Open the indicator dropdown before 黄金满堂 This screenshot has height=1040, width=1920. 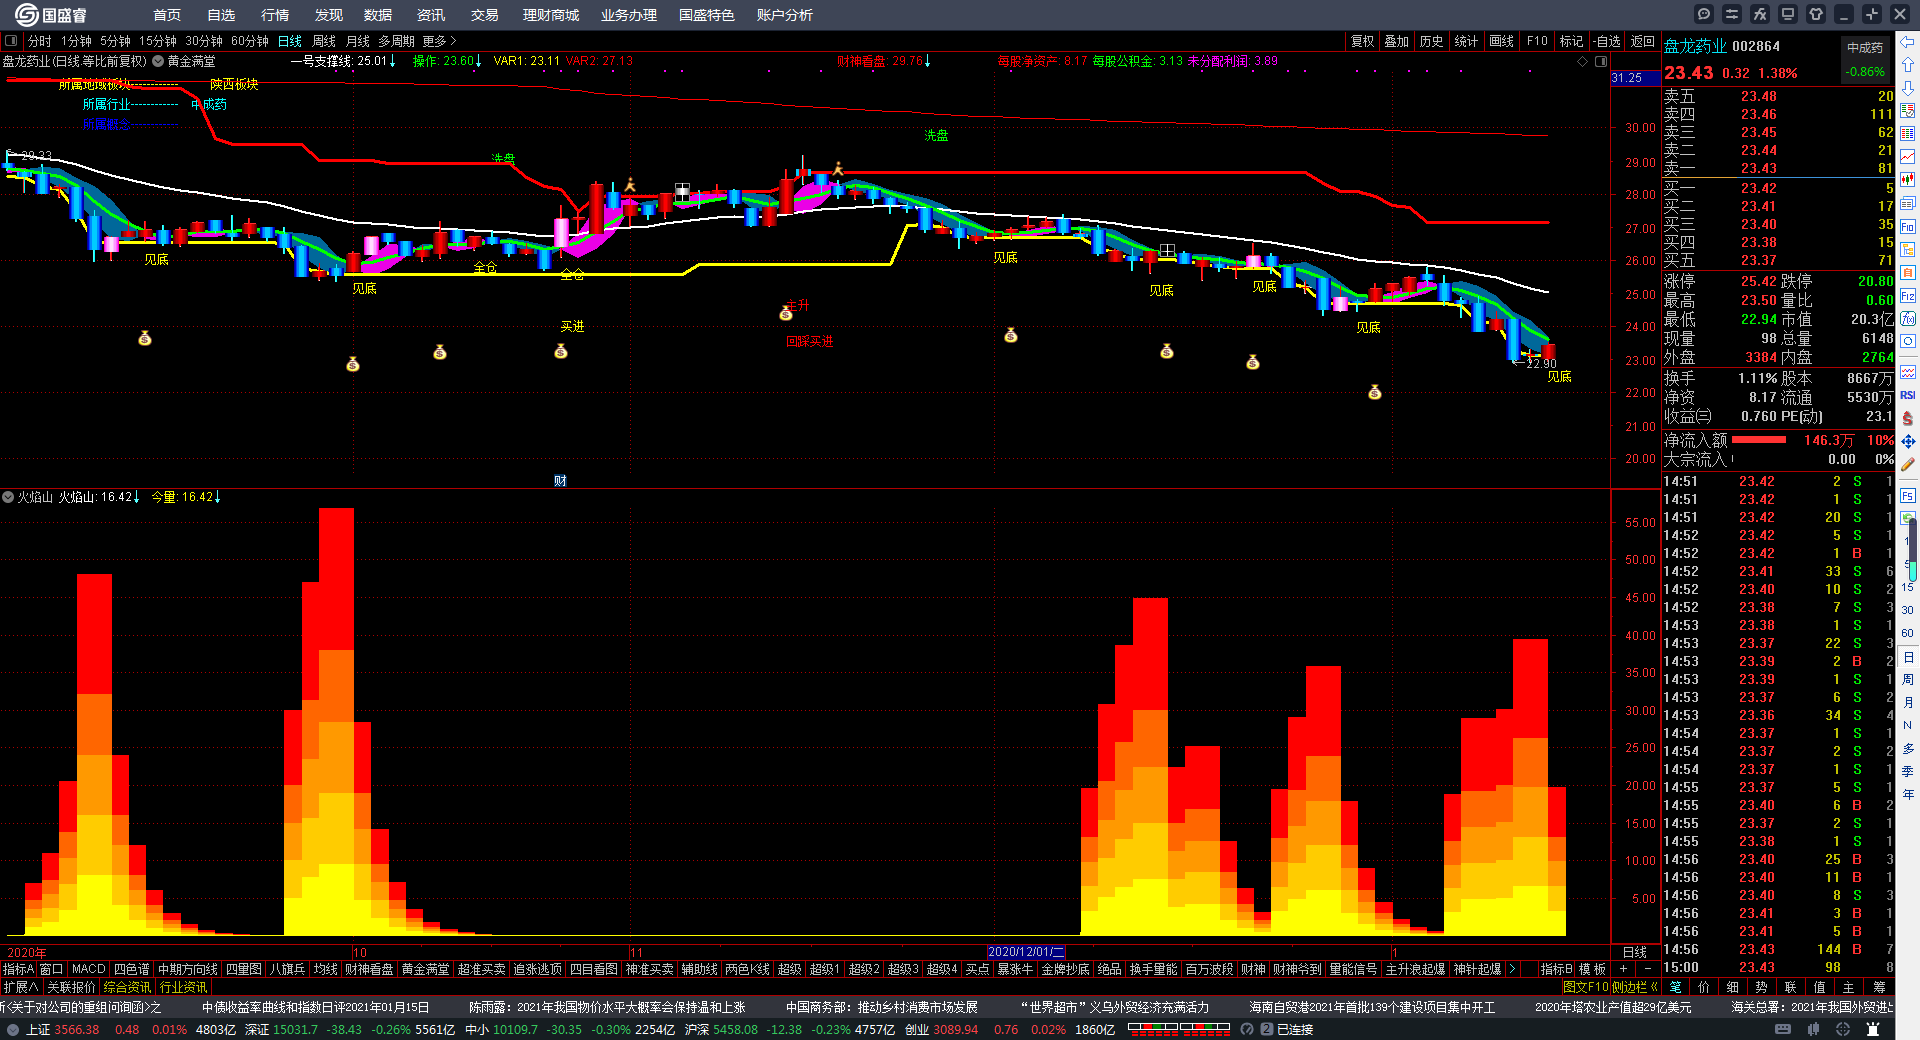pos(158,61)
